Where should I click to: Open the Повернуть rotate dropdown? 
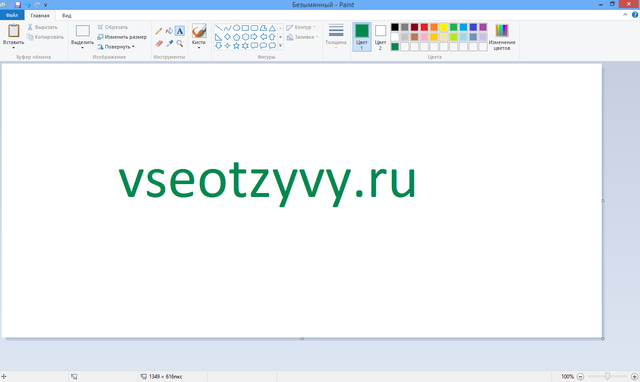[x=116, y=47]
